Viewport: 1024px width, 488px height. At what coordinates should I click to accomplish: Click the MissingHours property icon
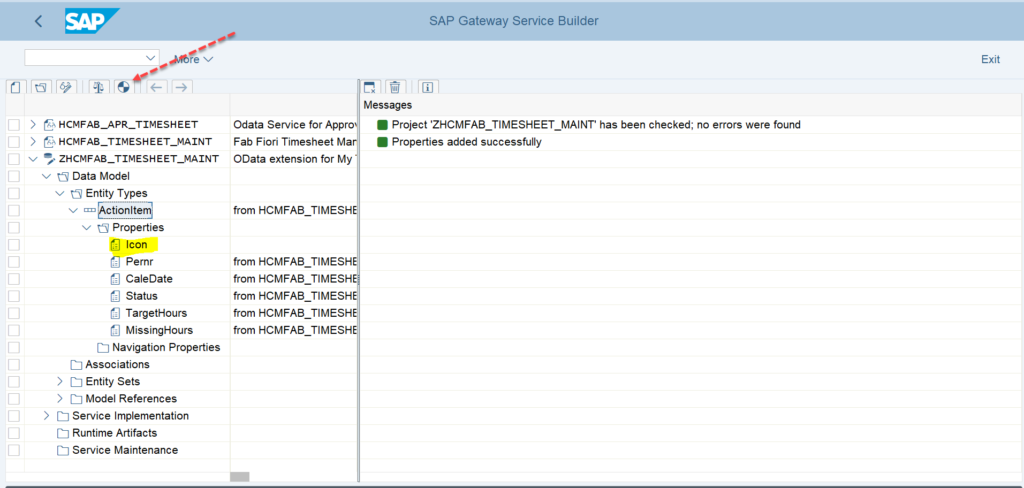pos(115,330)
